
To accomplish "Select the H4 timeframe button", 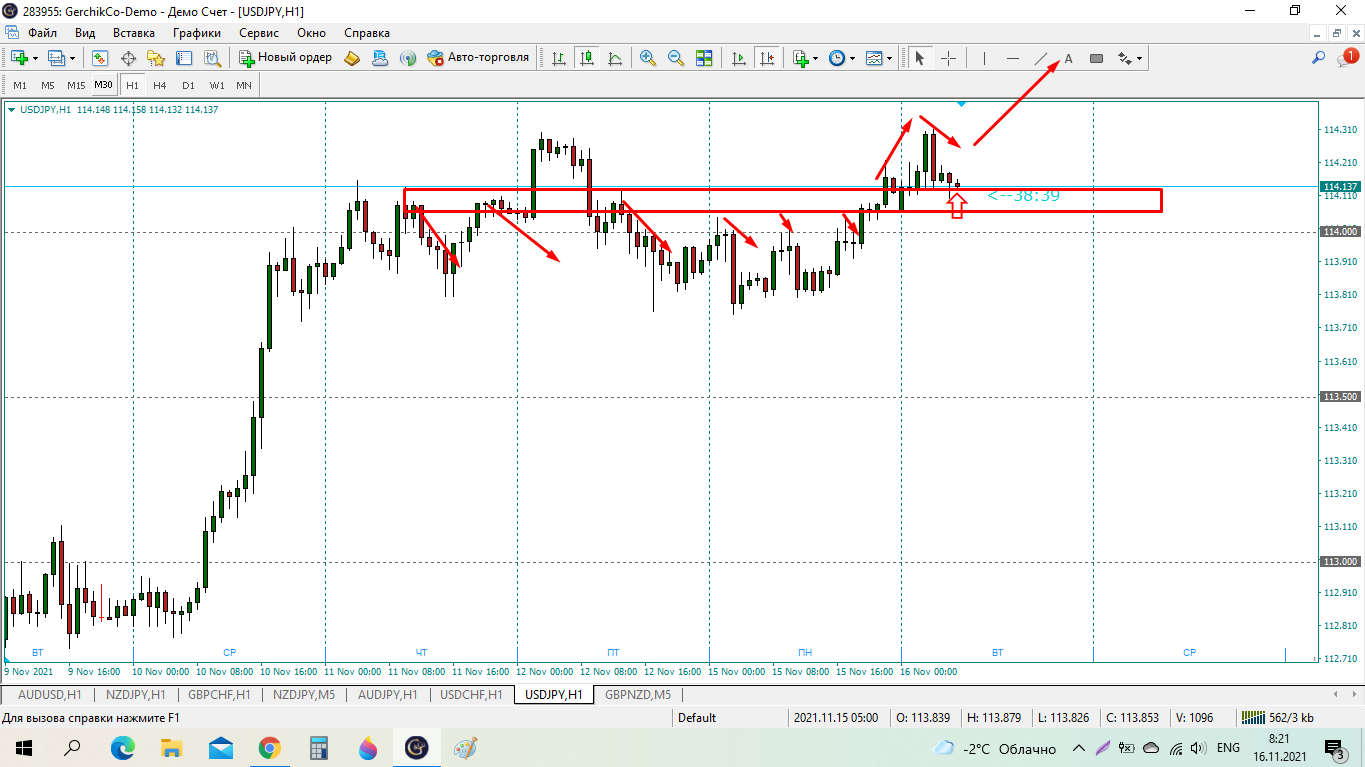I will (x=160, y=85).
